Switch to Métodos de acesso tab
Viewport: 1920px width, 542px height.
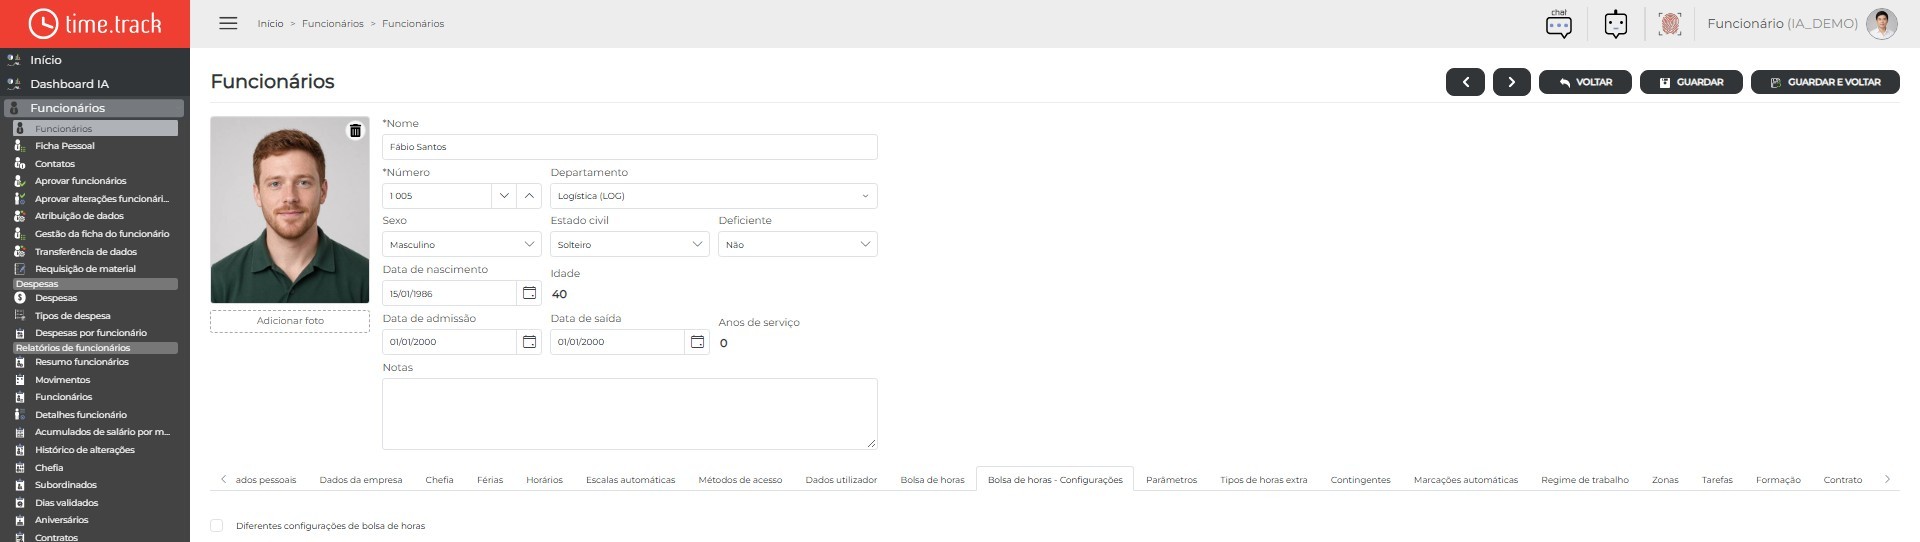tap(740, 480)
